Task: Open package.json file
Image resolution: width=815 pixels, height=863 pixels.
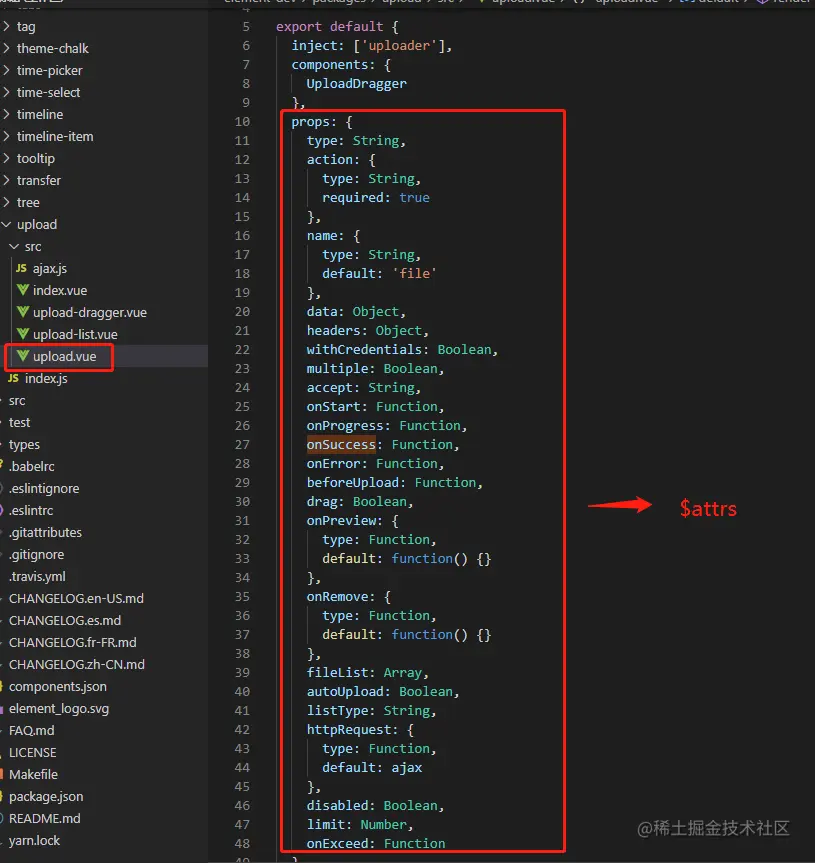Action: pos(46,797)
